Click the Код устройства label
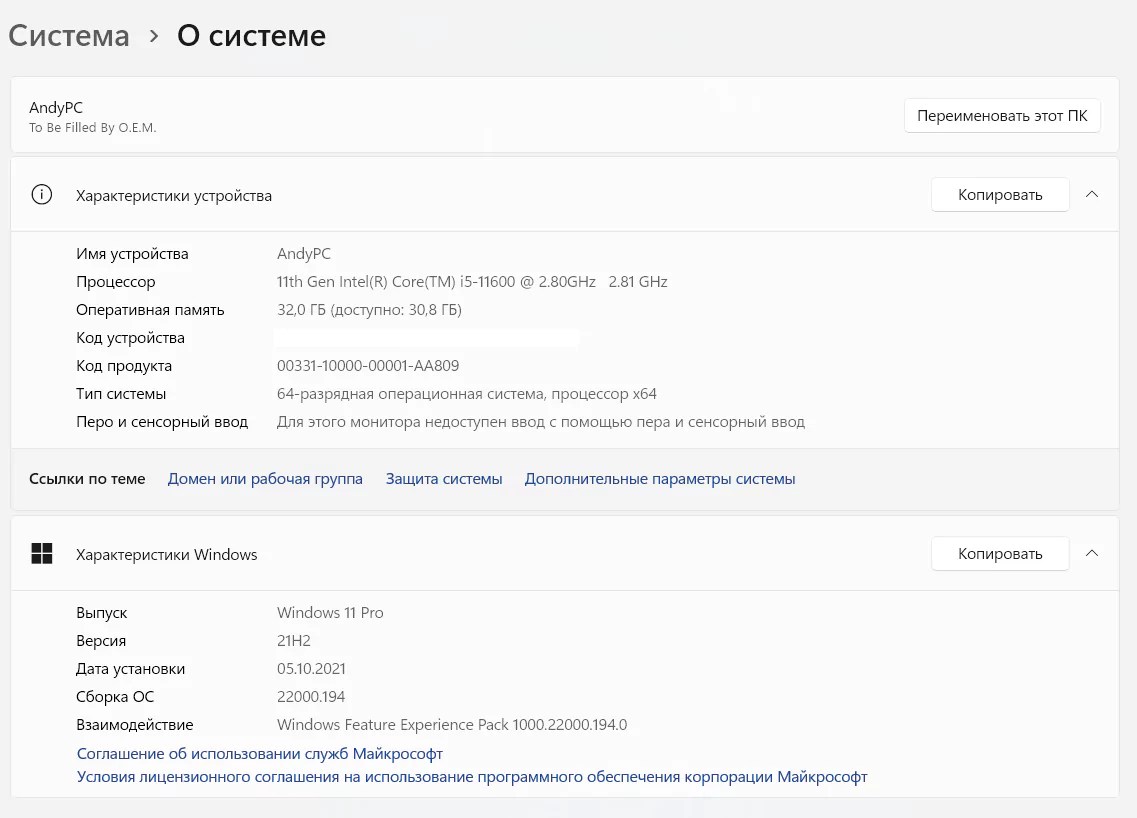 point(131,338)
